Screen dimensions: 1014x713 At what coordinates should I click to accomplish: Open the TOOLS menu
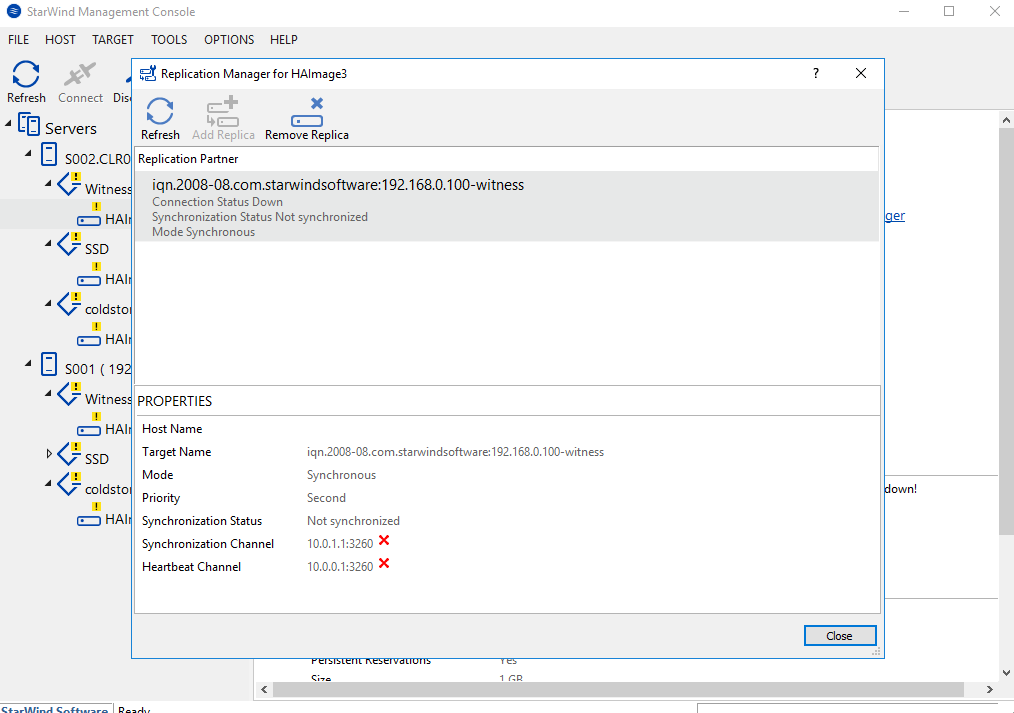(169, 40)
